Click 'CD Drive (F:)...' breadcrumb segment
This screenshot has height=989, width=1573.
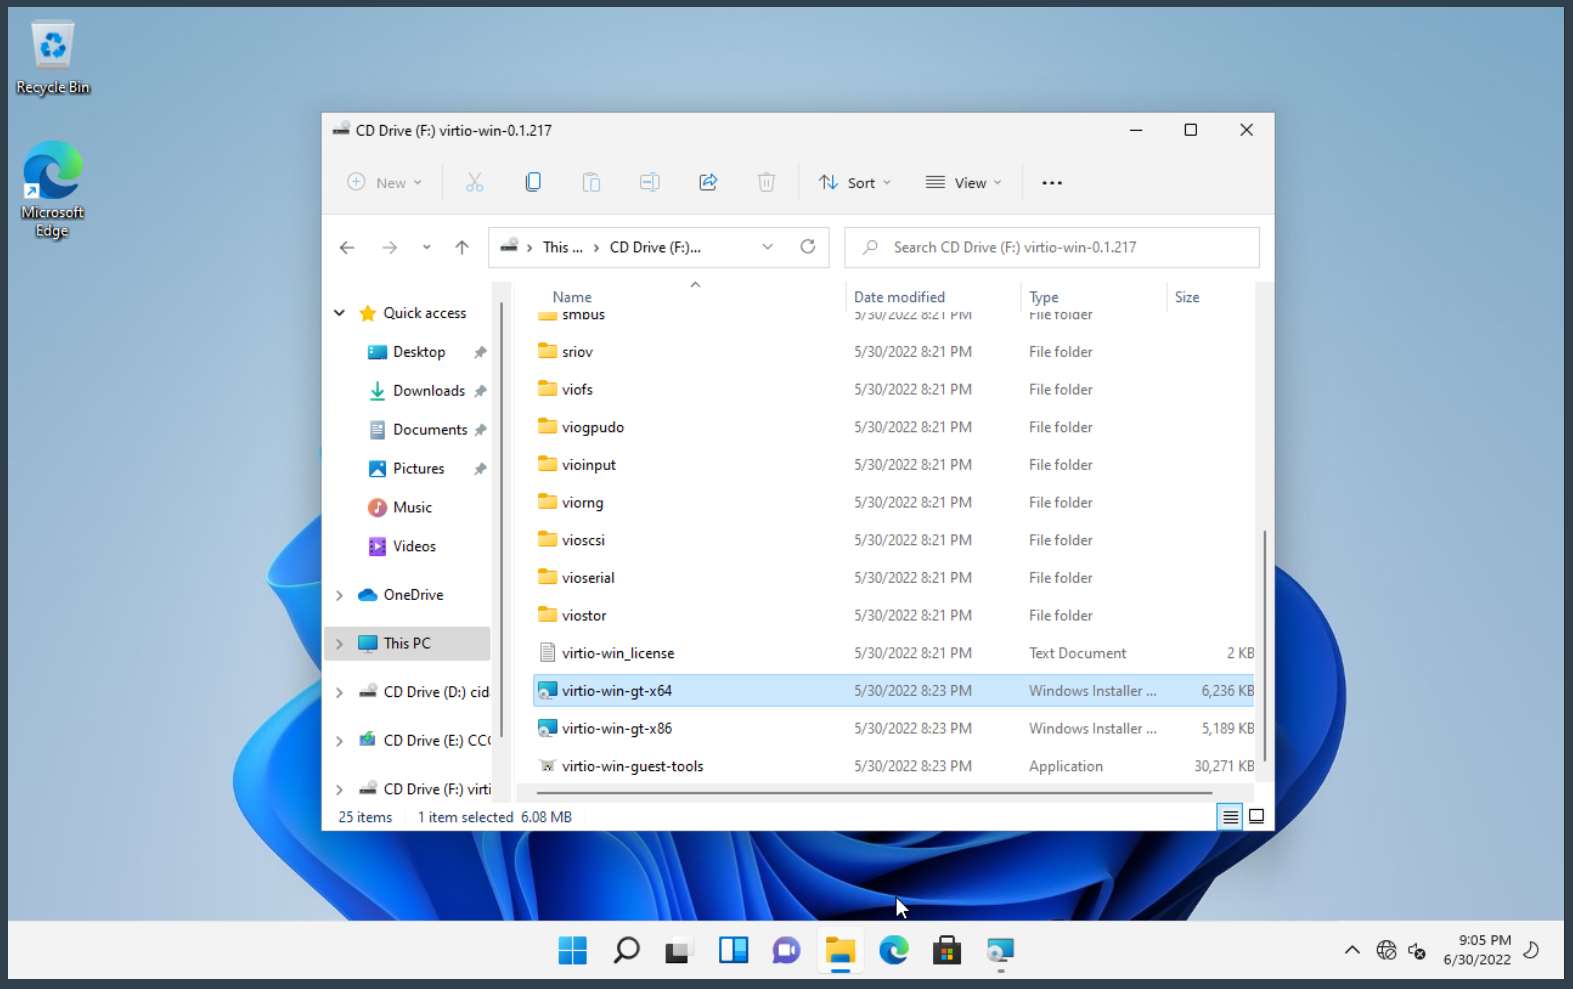[655, 247]
